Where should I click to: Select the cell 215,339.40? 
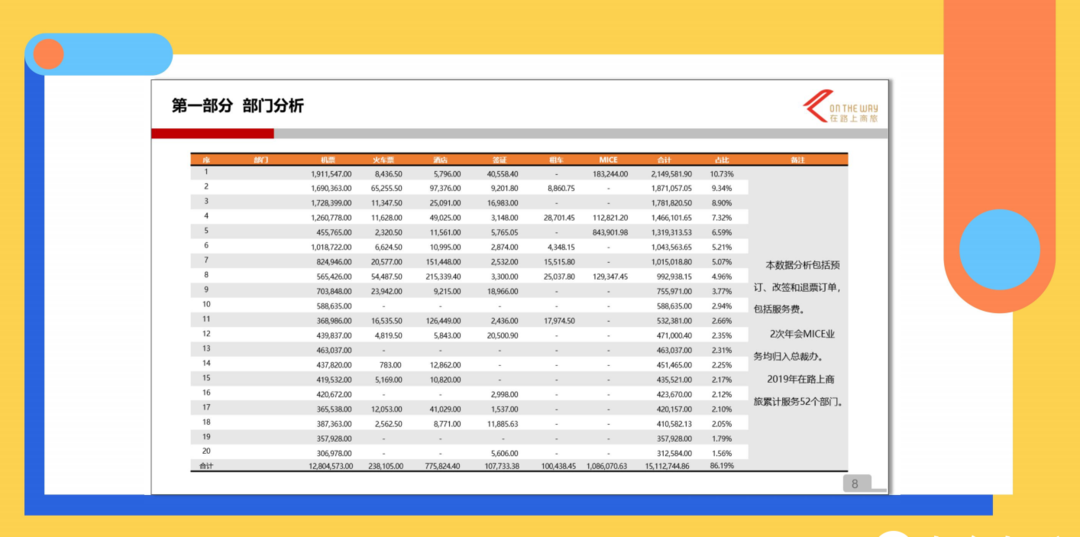click(x=443, y=277)
